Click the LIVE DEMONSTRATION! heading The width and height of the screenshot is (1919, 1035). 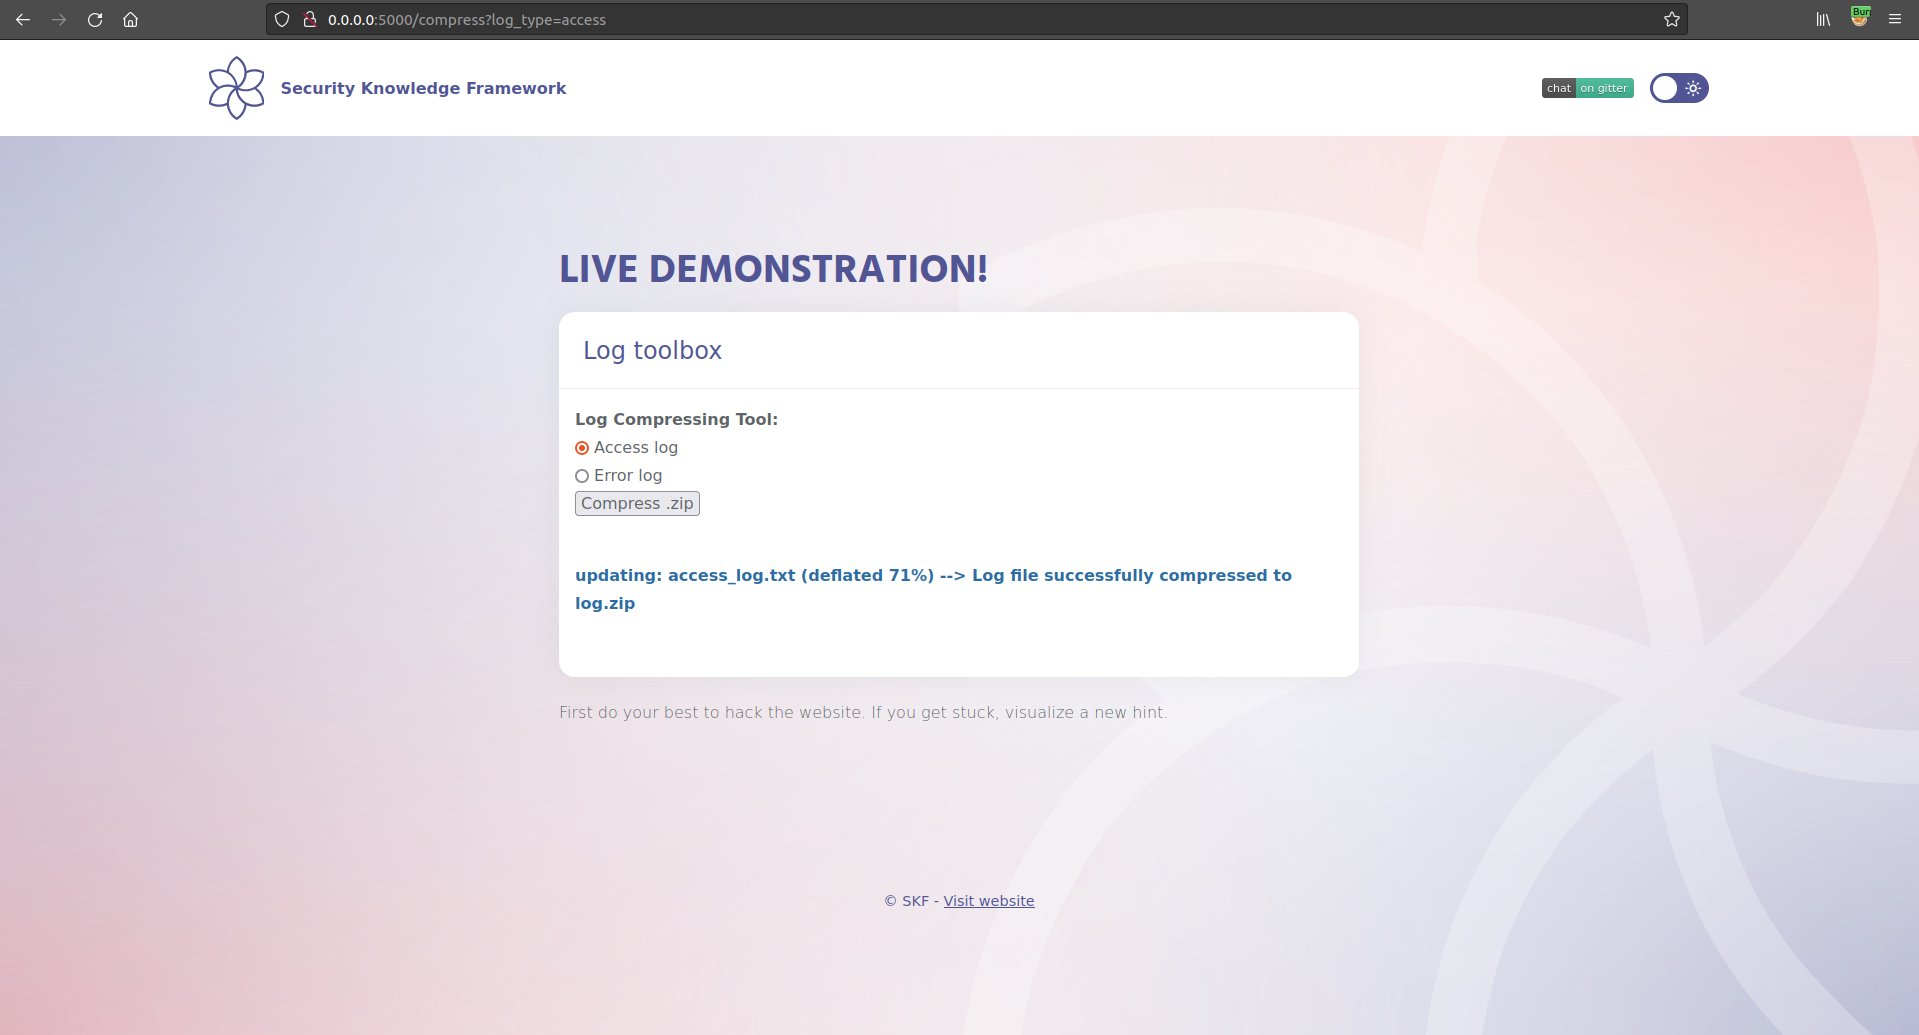[x=773, y=269]
